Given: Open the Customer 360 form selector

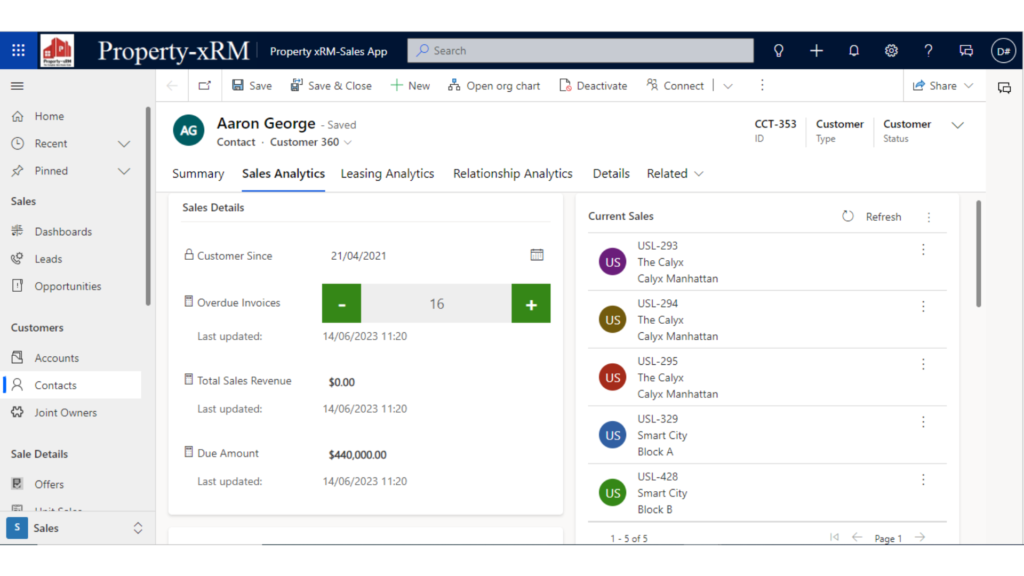Looking at the screenshot, I should coord(311,142).
